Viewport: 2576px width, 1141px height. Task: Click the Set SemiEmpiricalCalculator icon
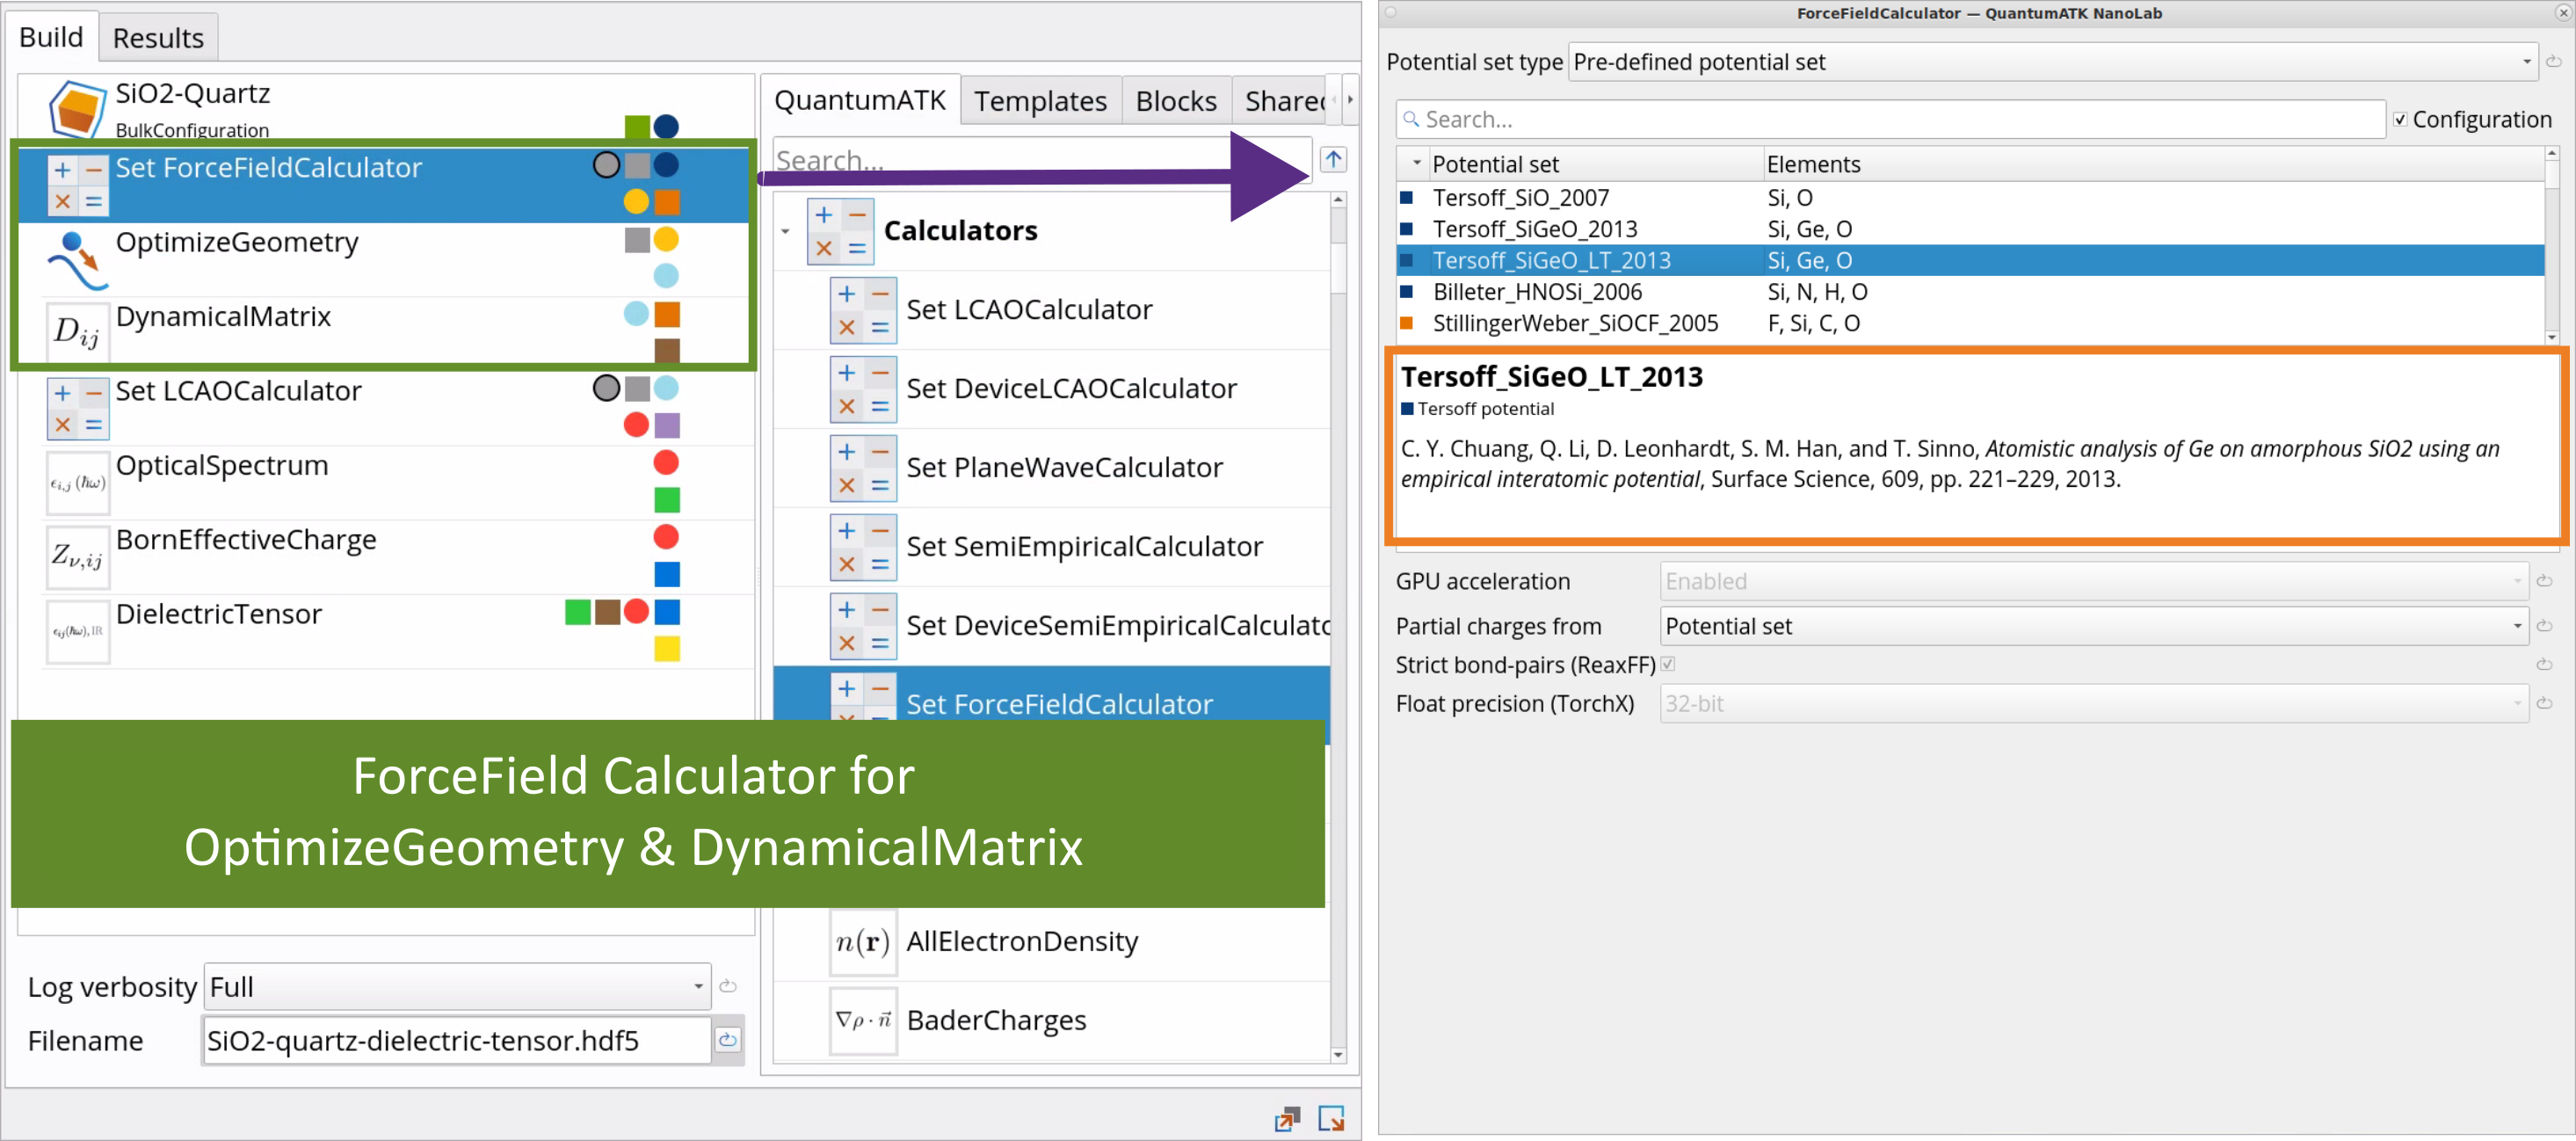[x=863, y=547]
